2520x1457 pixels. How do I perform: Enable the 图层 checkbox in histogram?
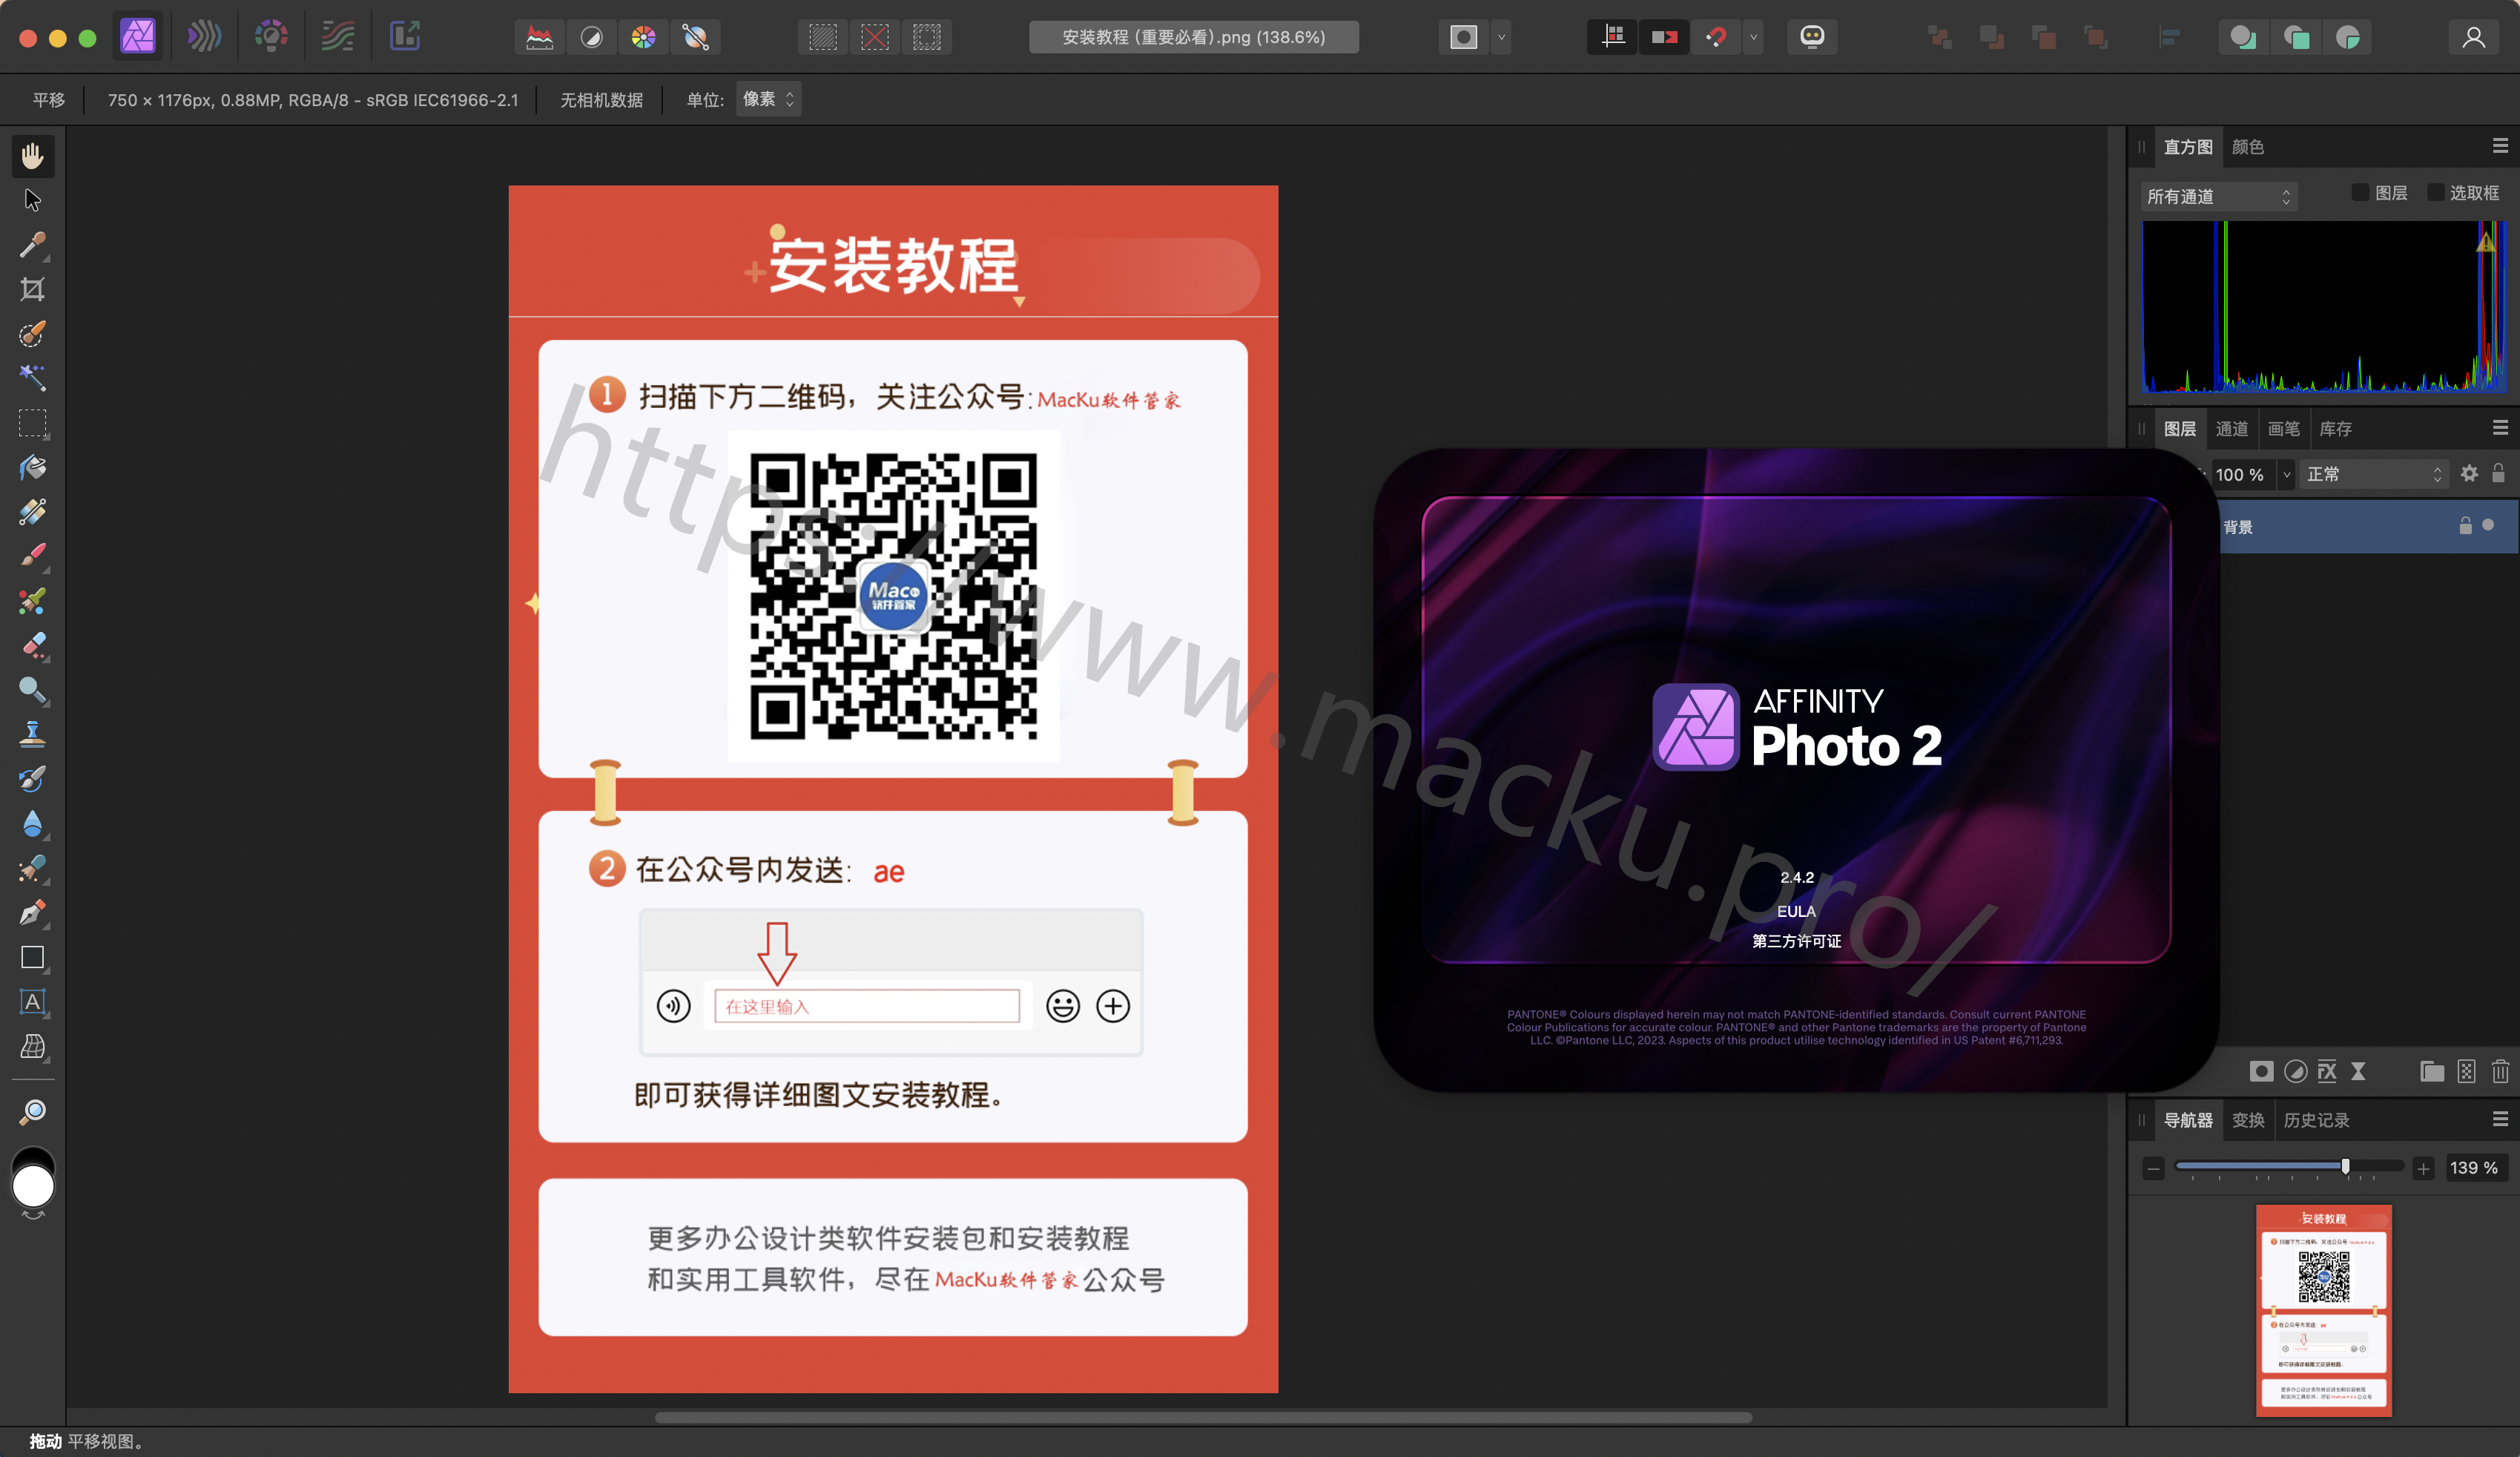tap(2360, 192)
